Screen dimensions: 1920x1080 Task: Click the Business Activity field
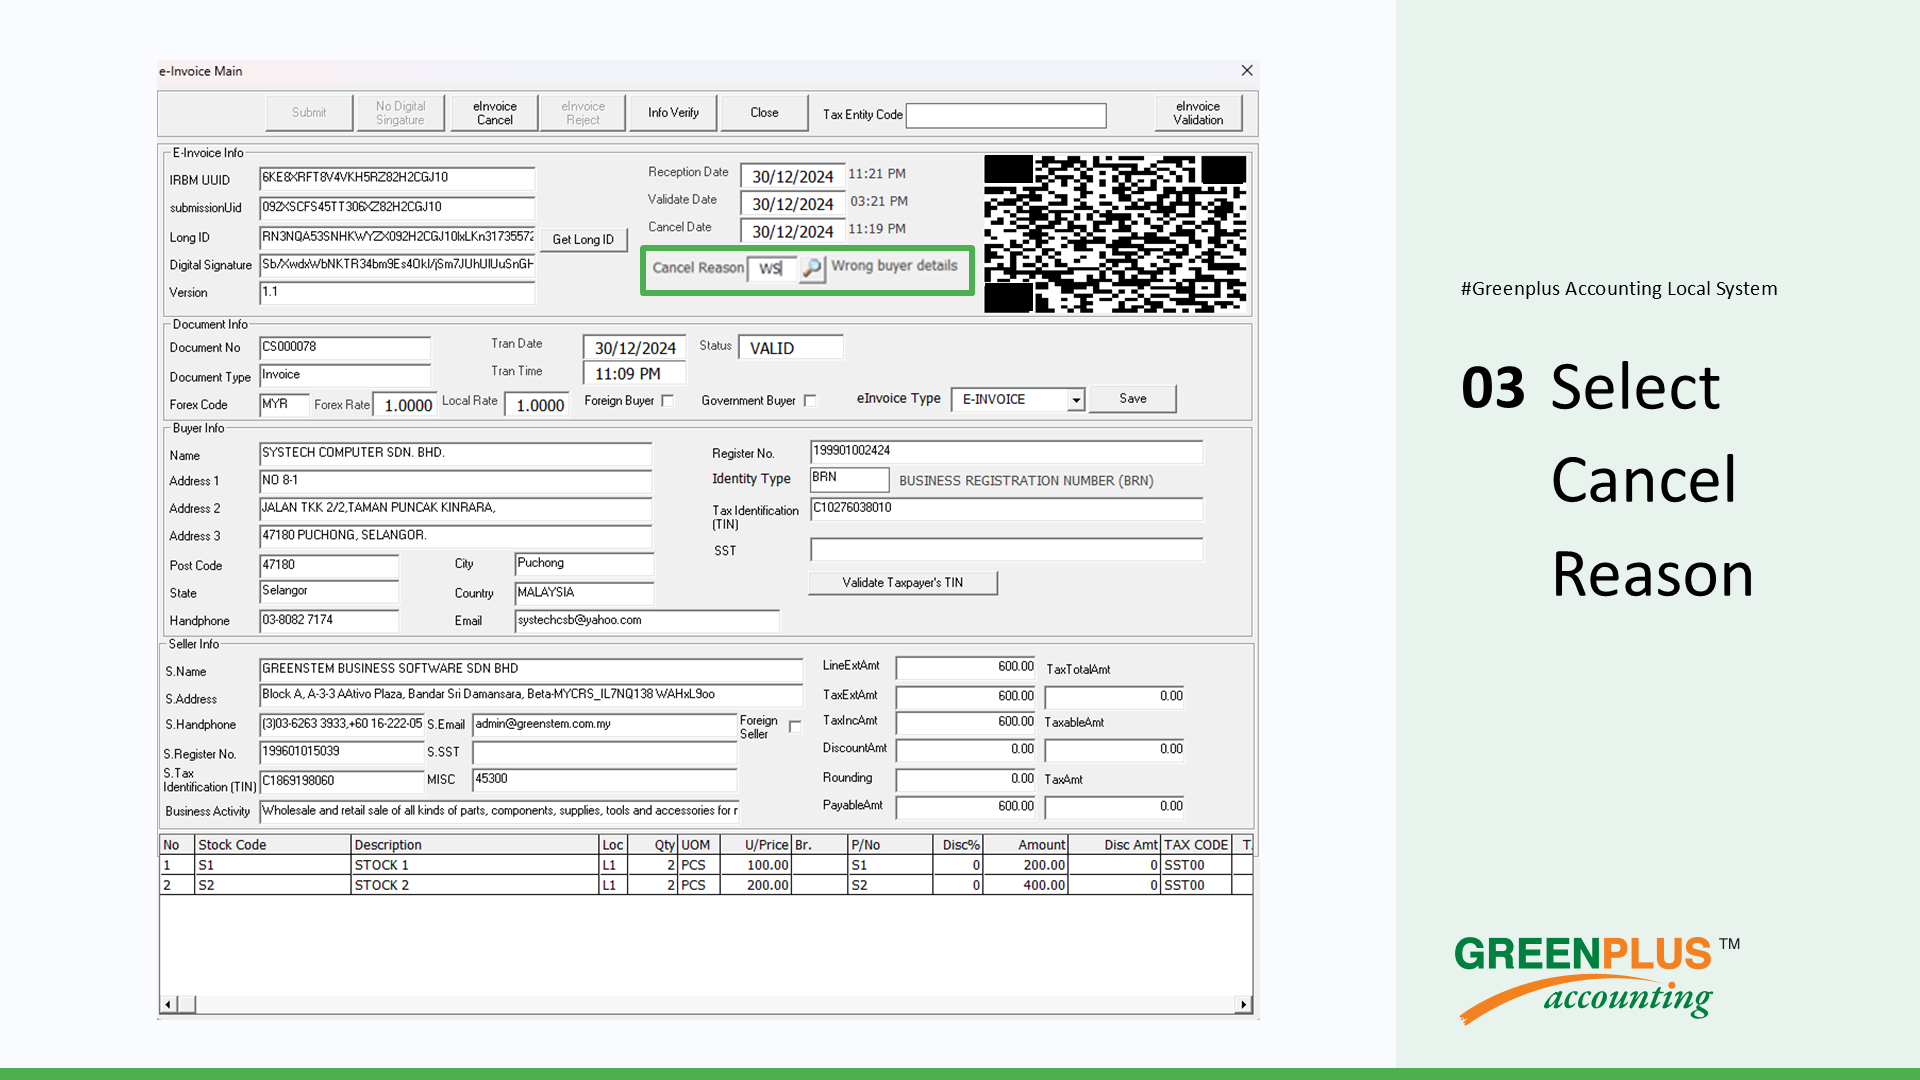coord(499,811)
